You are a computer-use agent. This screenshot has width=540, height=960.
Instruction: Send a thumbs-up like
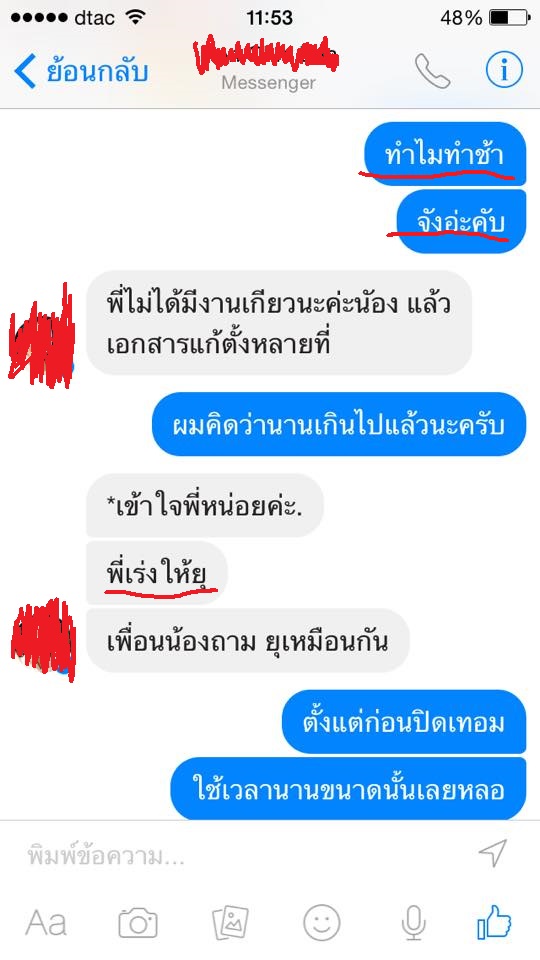[494, 922]
